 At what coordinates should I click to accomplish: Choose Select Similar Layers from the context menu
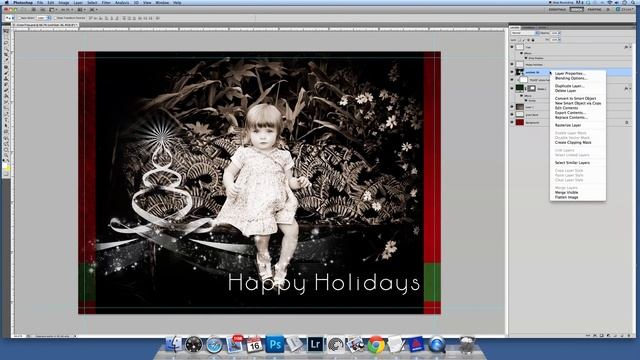click(572, 162)
